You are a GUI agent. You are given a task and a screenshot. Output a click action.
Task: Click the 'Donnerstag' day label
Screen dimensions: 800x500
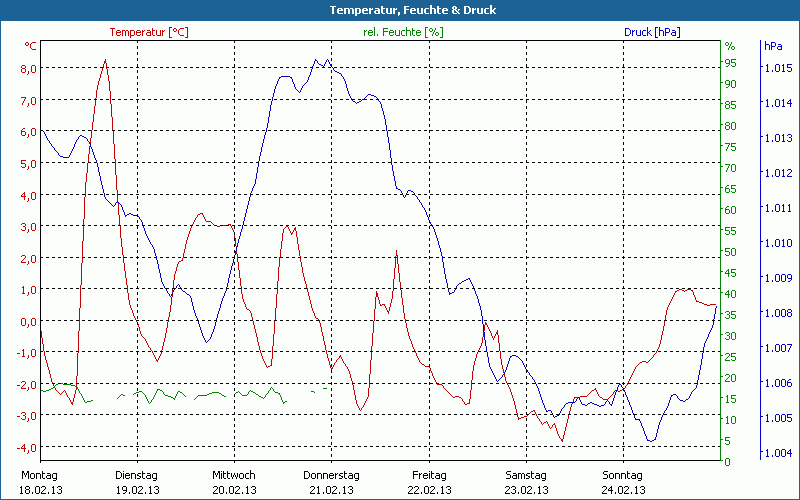click(331, 475)
